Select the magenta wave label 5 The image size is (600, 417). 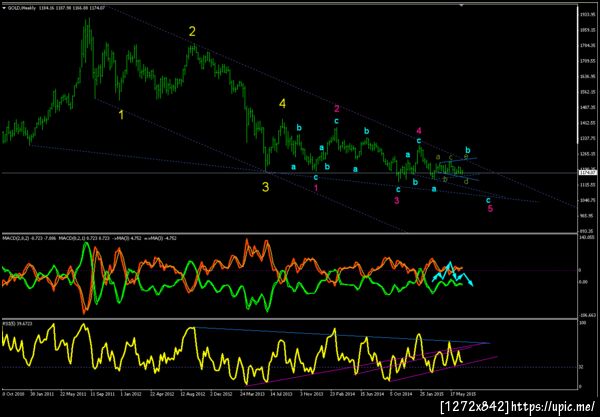tap(490, 209)
